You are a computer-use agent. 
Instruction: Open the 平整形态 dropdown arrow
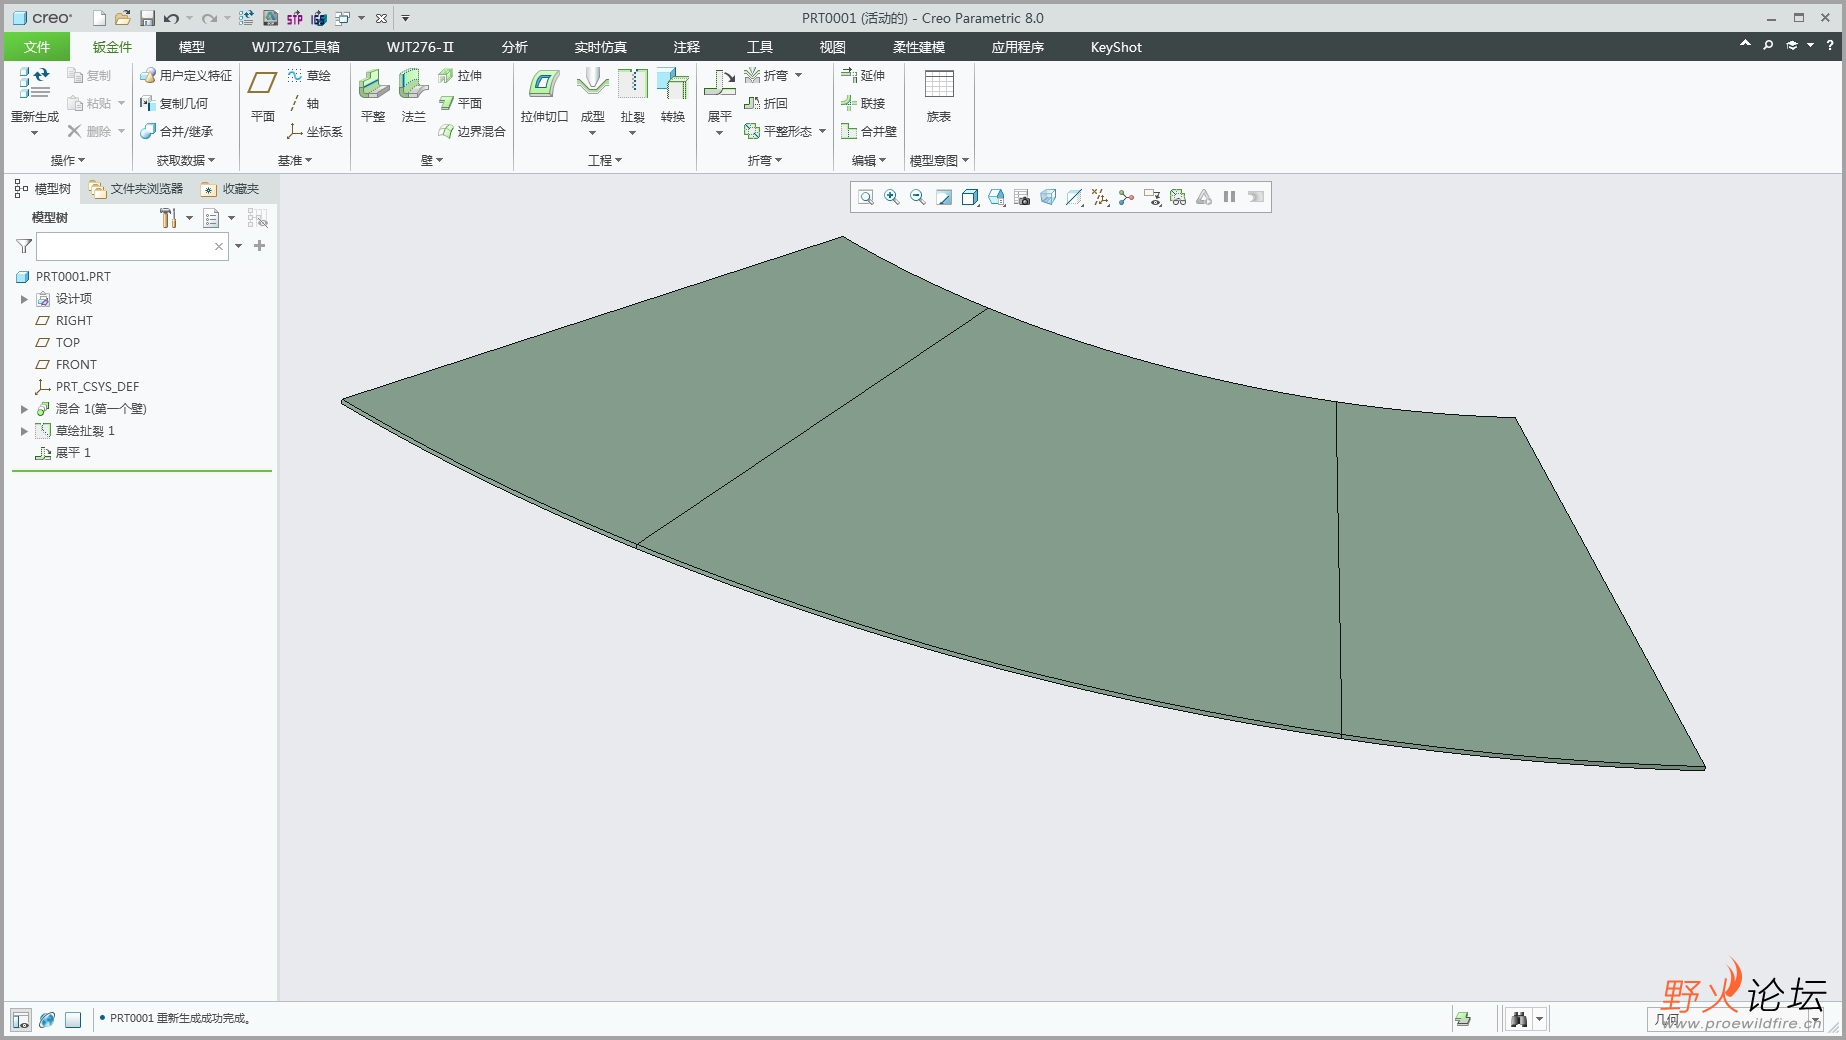click(822, 131)
